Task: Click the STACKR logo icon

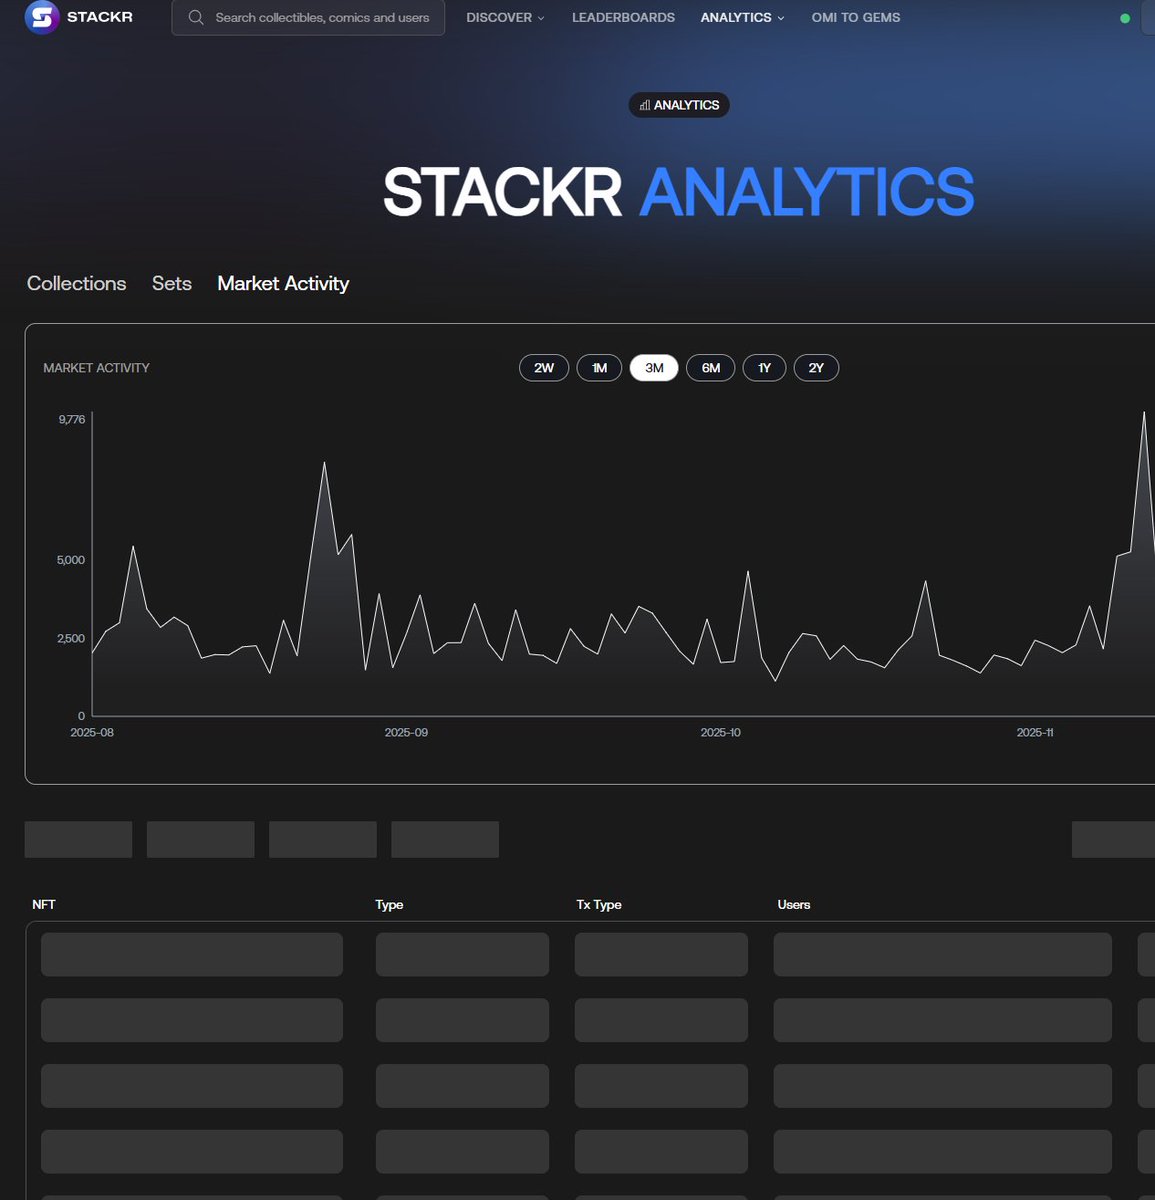Action: 42,17
